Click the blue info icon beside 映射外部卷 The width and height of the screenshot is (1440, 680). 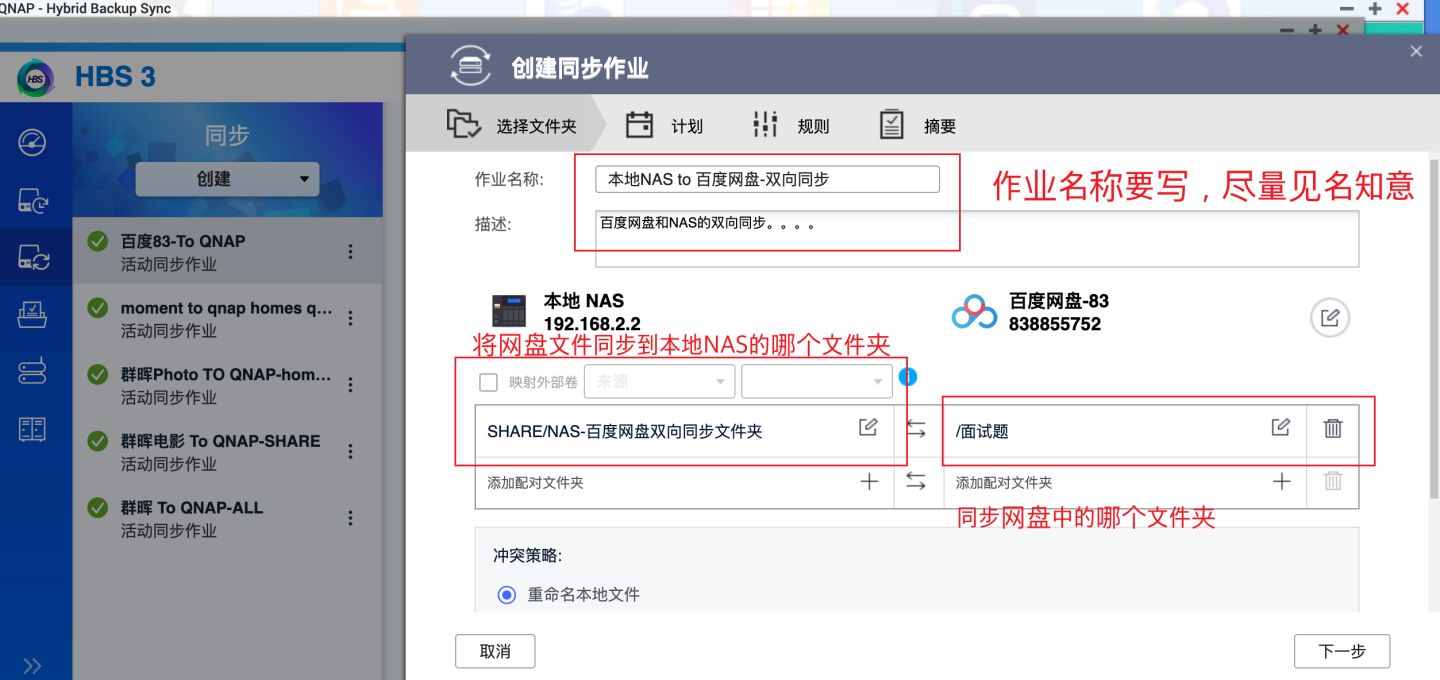pyautogui.click(x=908, y=377)
